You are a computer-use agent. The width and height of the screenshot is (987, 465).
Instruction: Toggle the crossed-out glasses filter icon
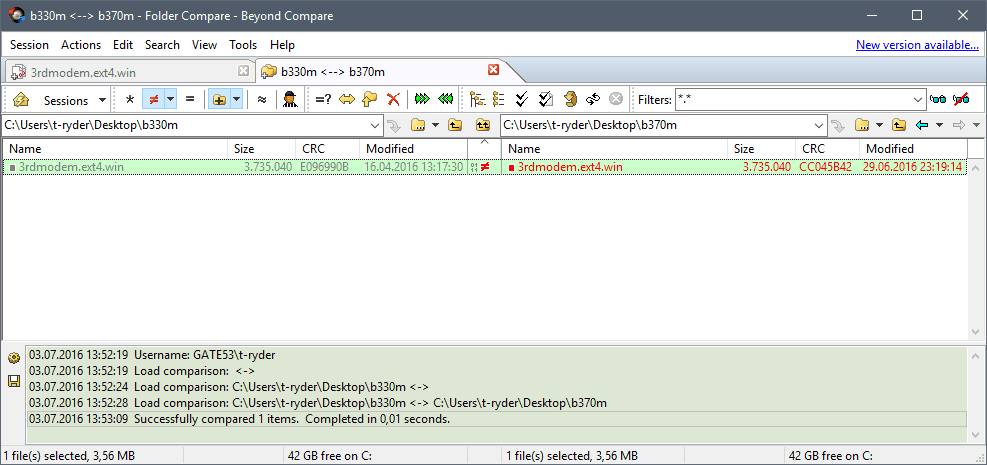tap(961, 99)
